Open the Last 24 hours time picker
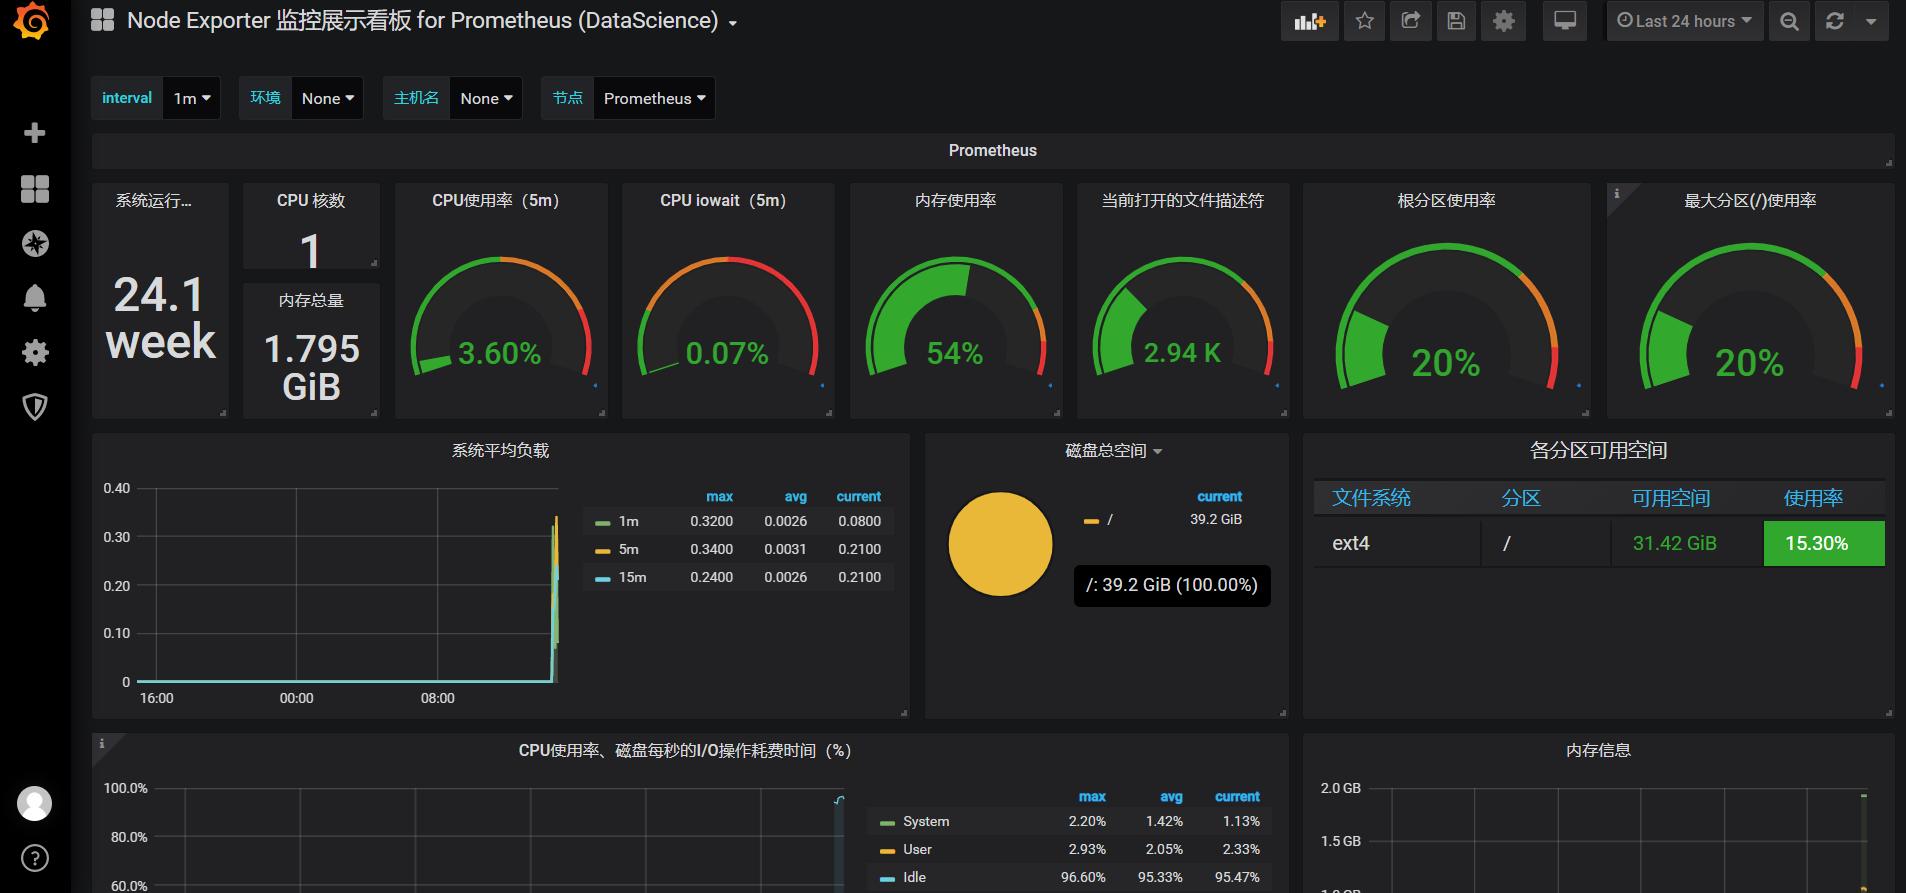The image size is (1906, 893). click(x=1684, y=21)
